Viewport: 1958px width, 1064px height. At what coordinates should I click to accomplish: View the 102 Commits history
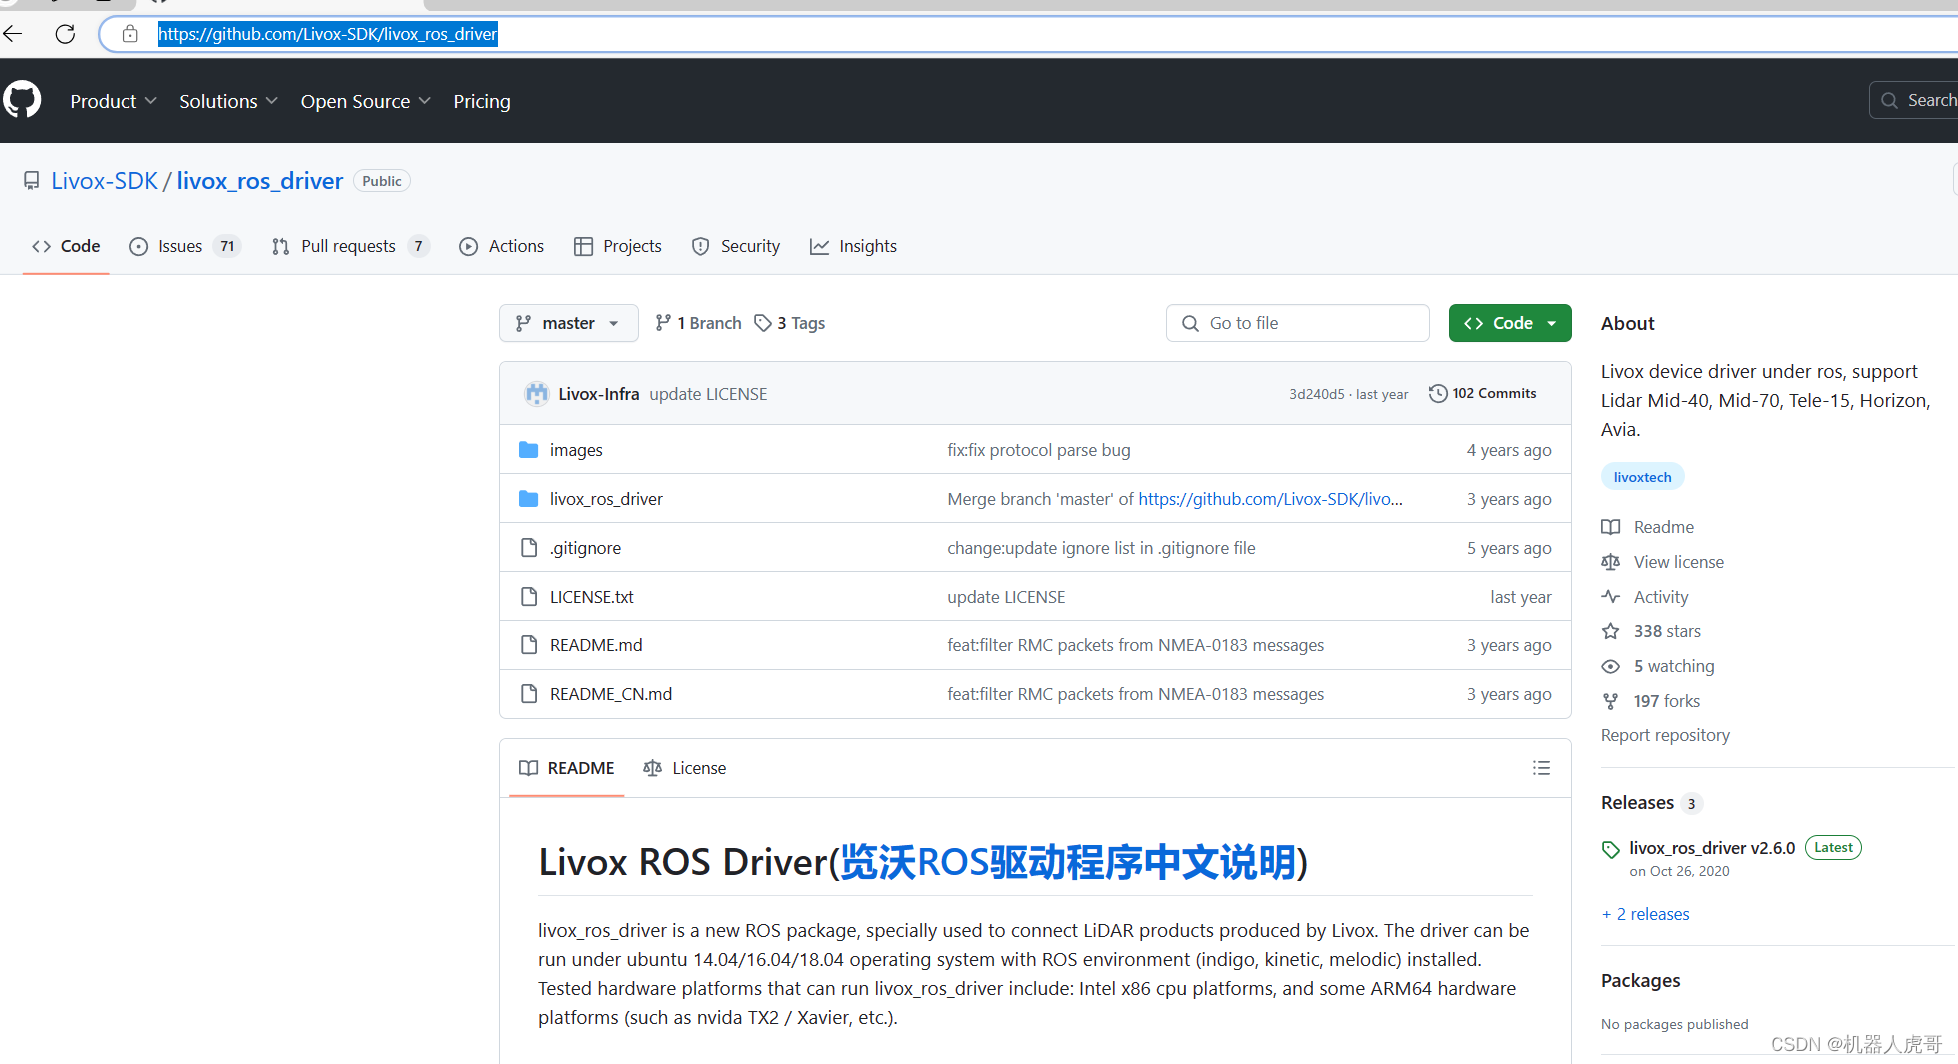[1483, 393]
